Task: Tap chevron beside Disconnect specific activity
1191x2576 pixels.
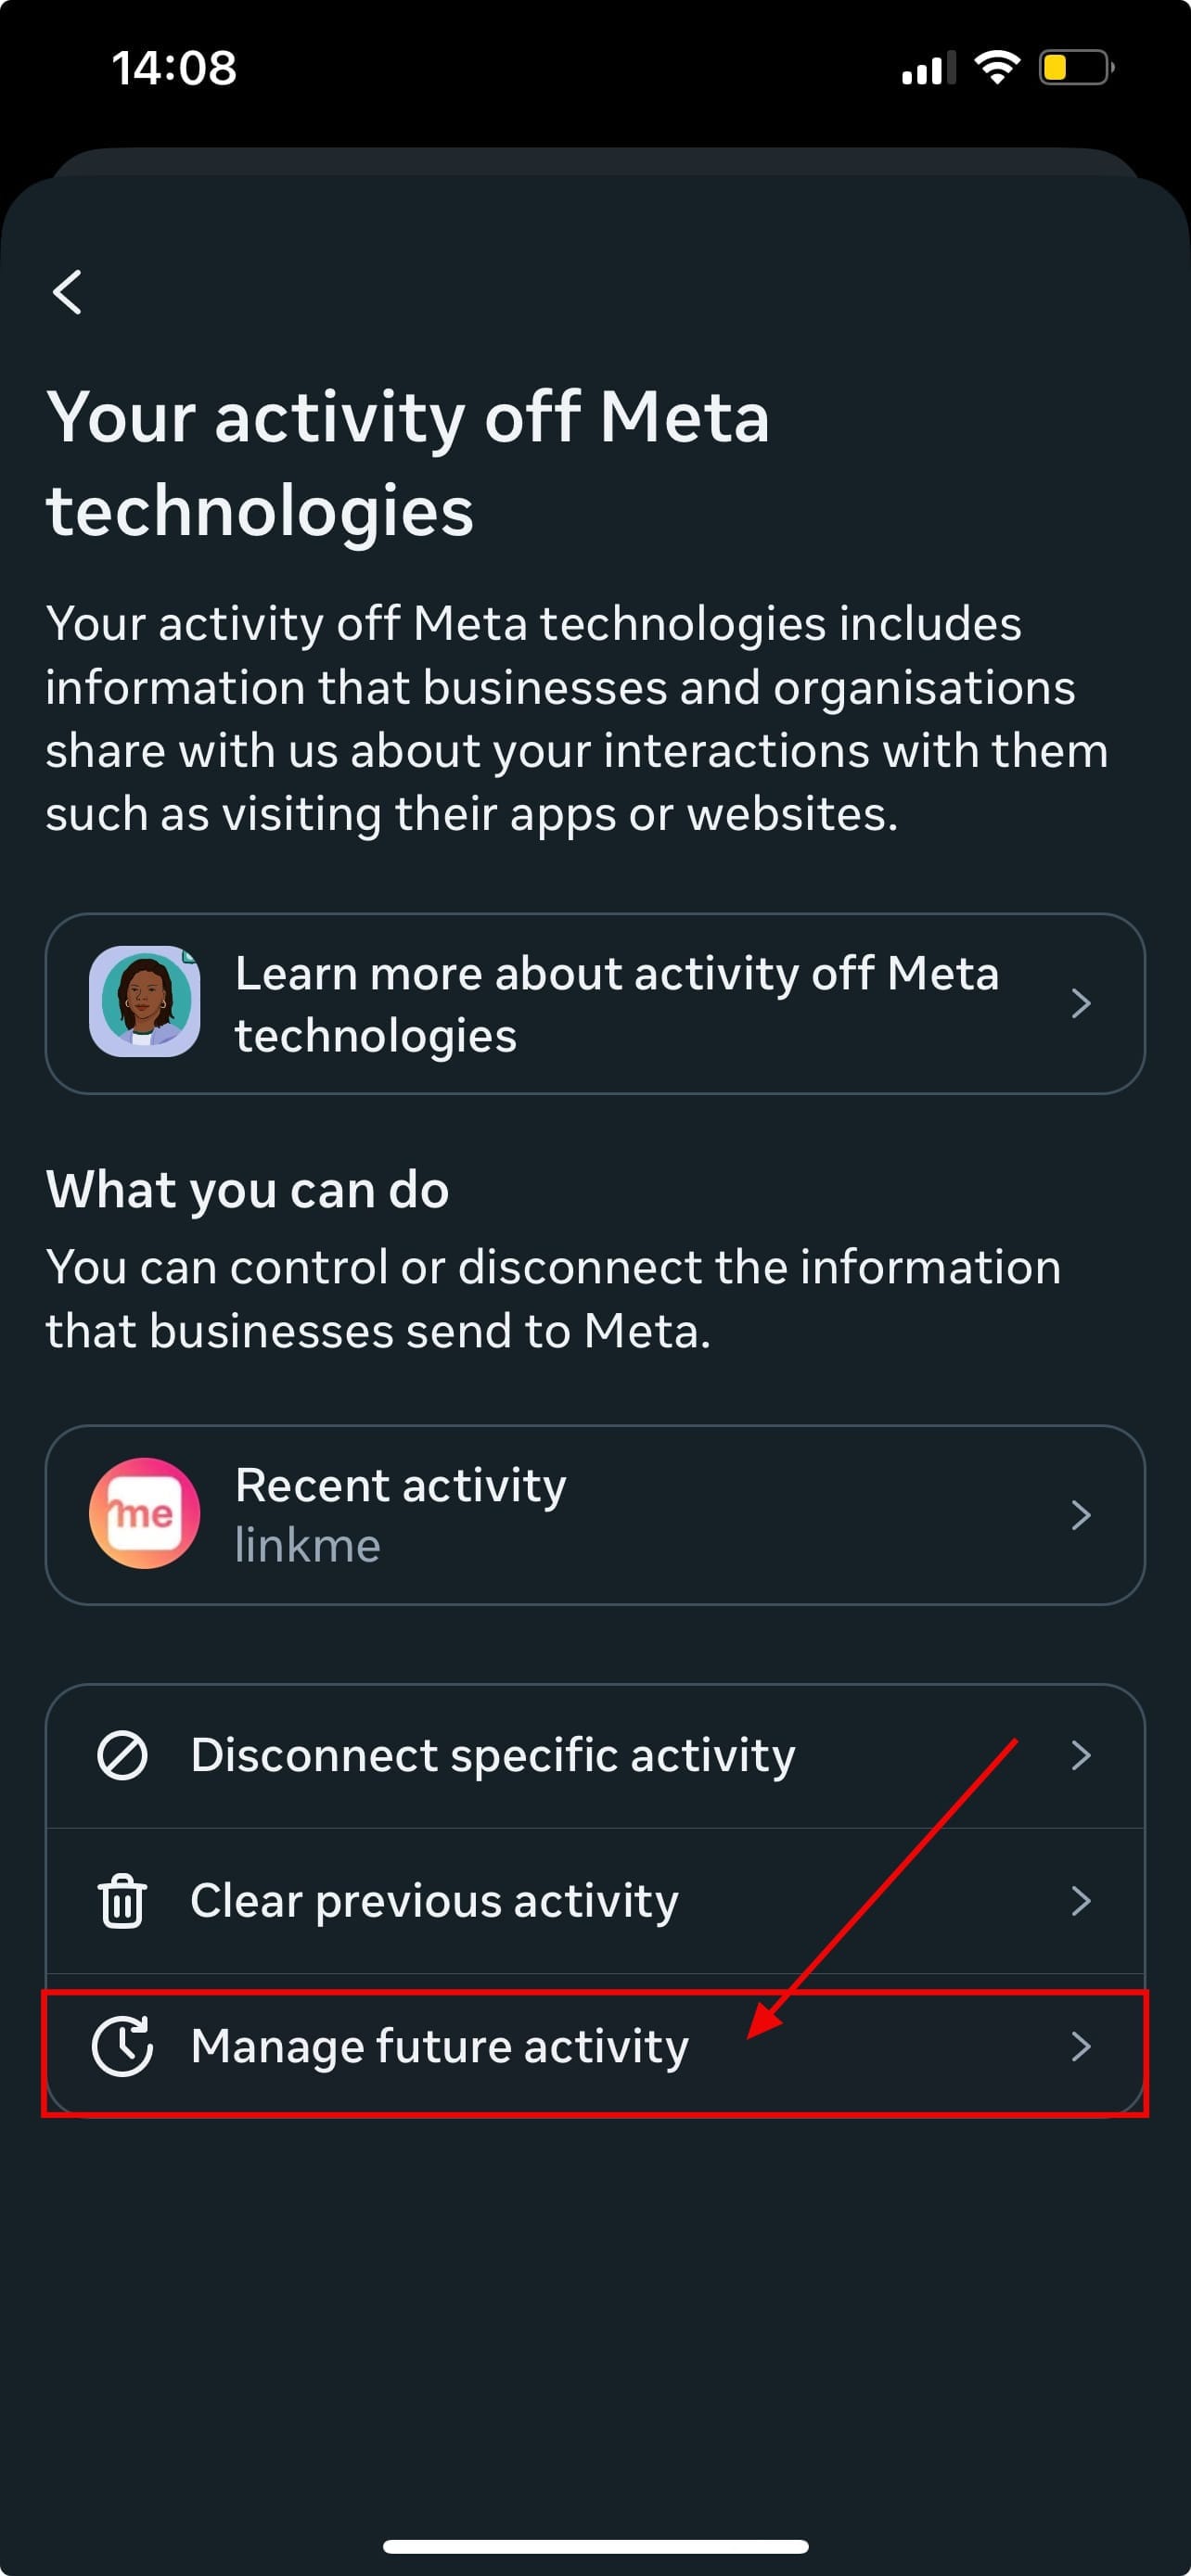Action: (1080, 1755)
